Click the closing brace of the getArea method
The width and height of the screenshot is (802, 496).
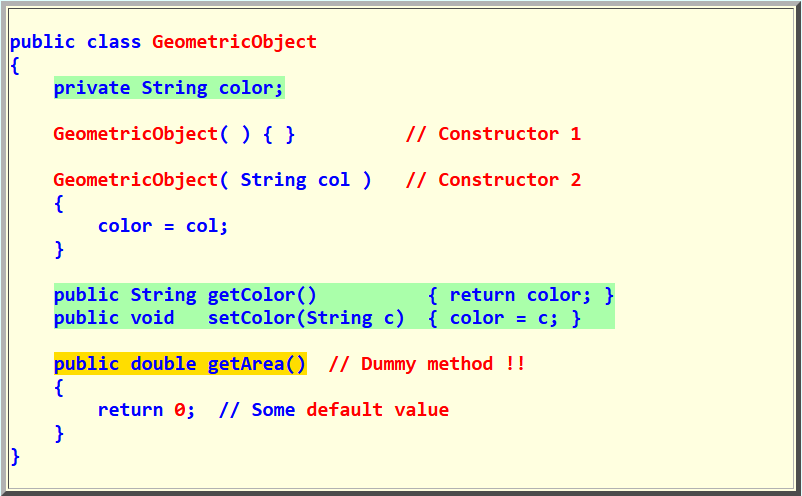(x=59, y=433)
